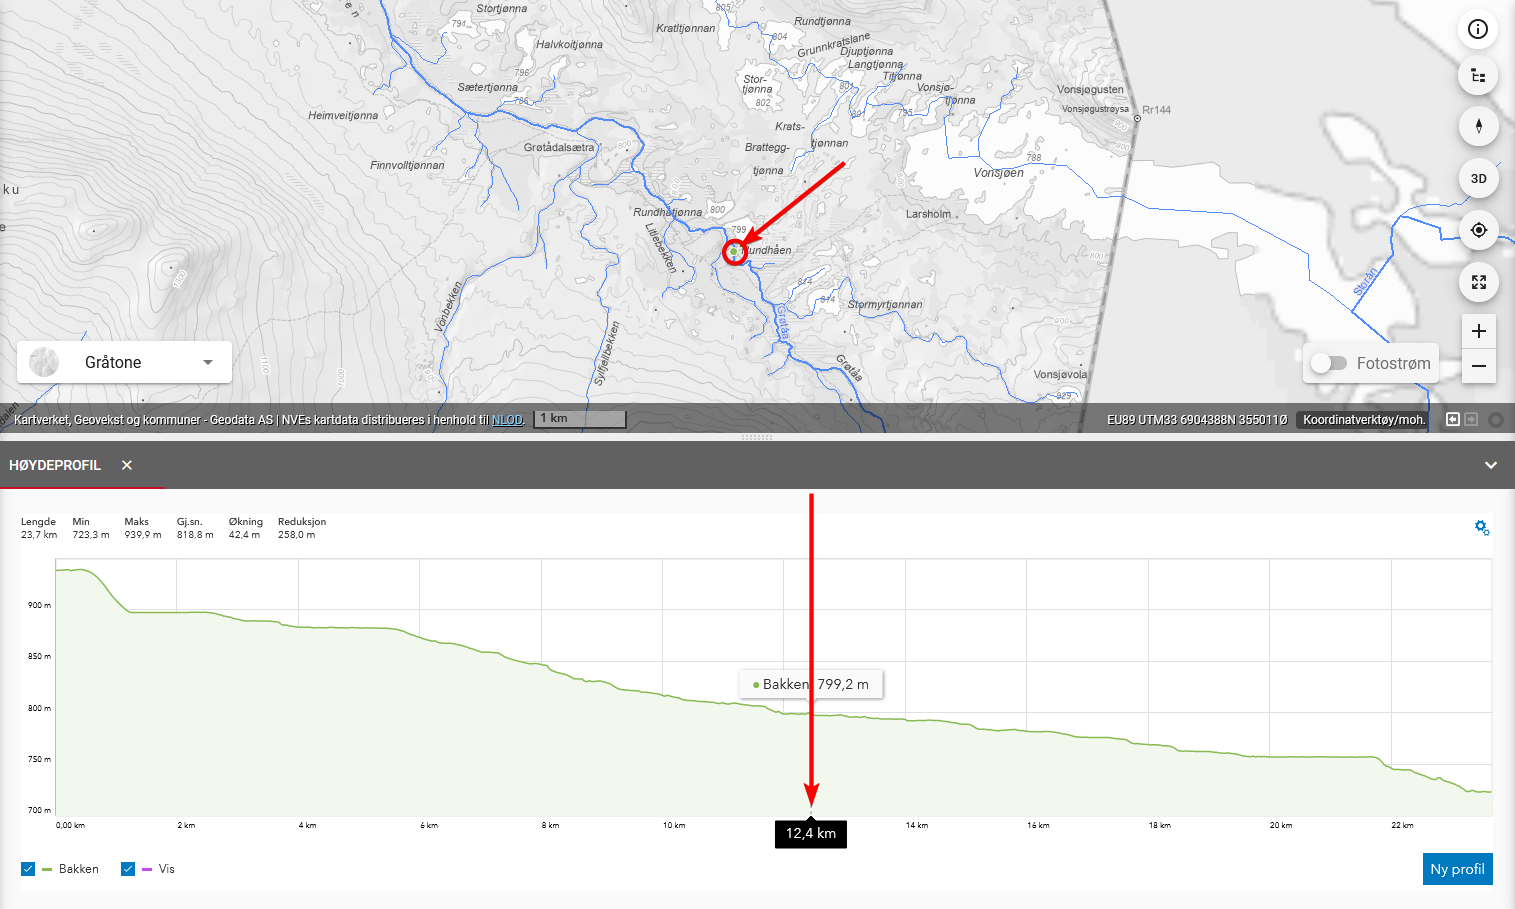
Task: Enable the Fotostrøm switch
Action: click(1329, 363)
